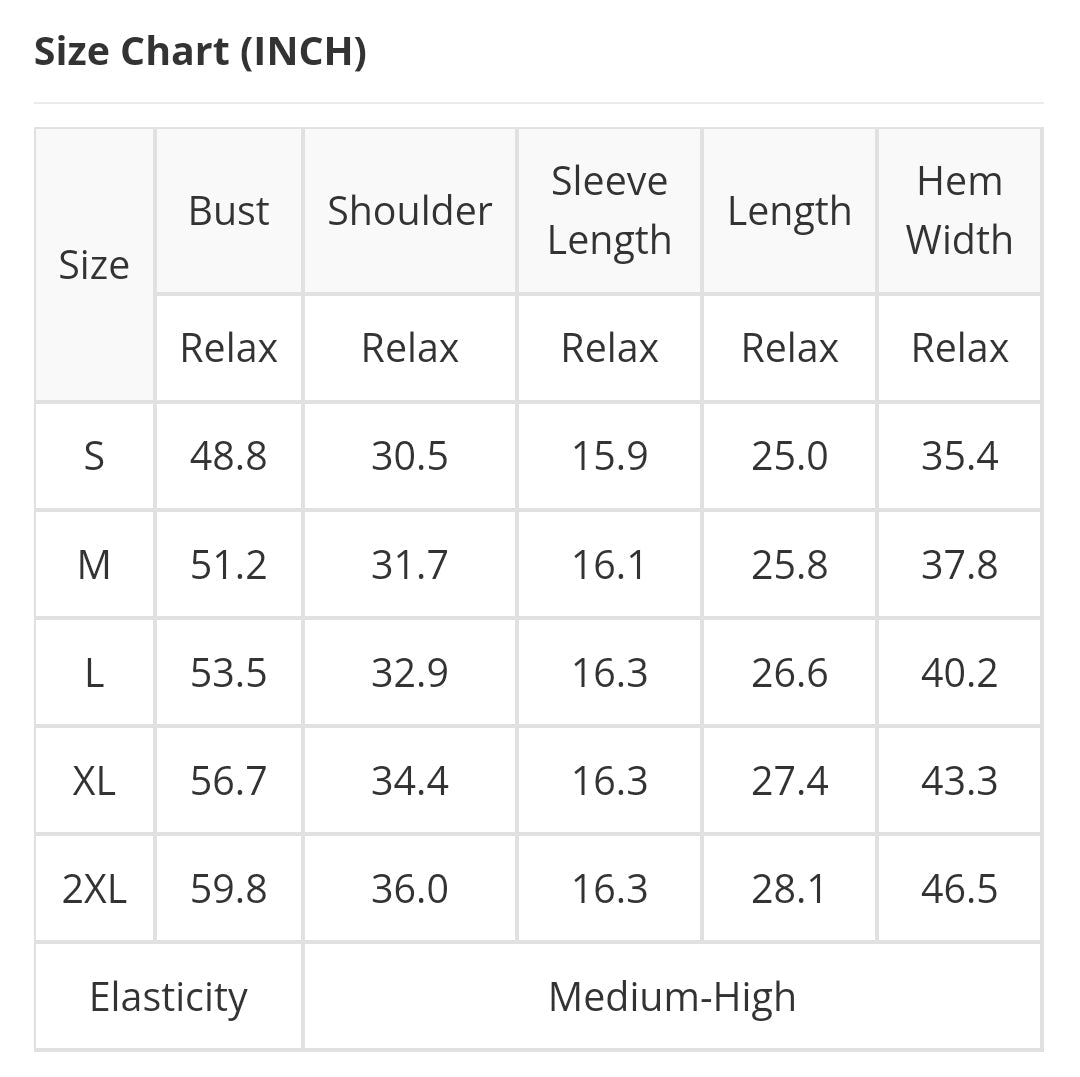Click the 48.8 bust measurement

click(229, 456)
